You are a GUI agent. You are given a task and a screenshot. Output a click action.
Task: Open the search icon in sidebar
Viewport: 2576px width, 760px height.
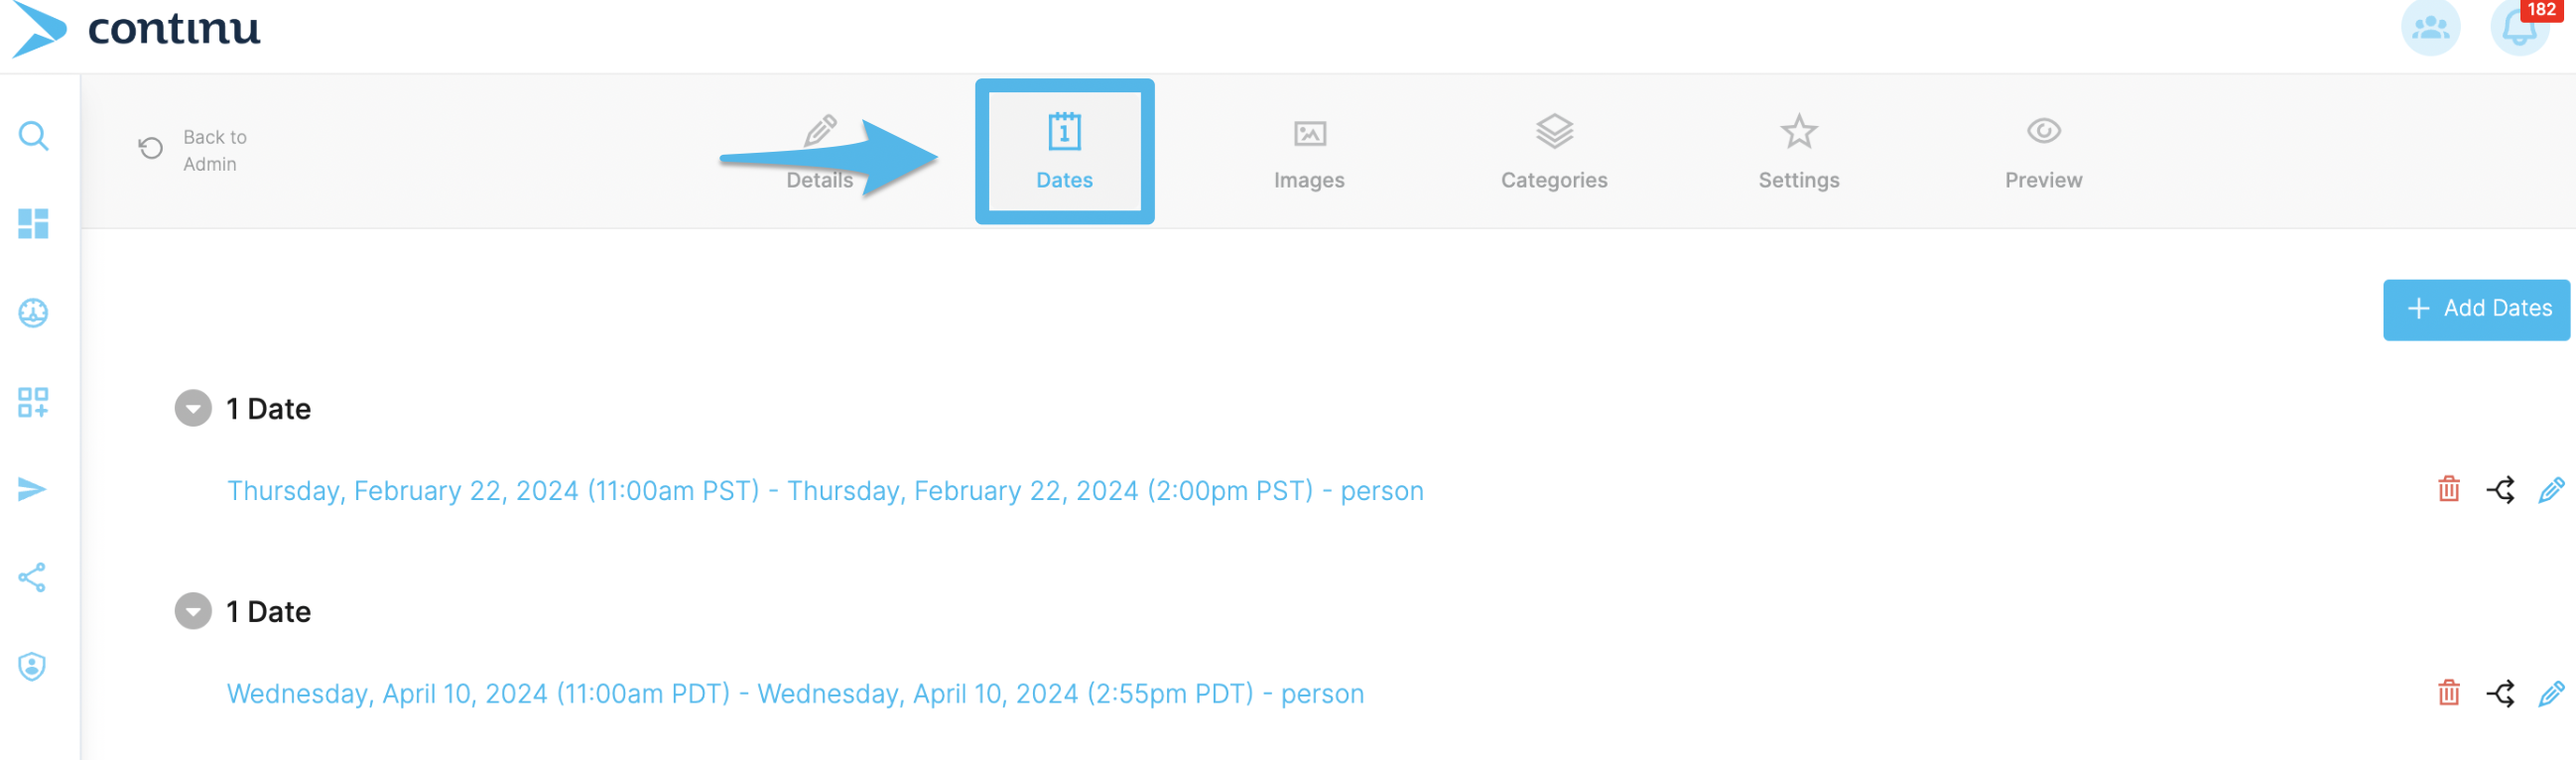click(33, 135)
